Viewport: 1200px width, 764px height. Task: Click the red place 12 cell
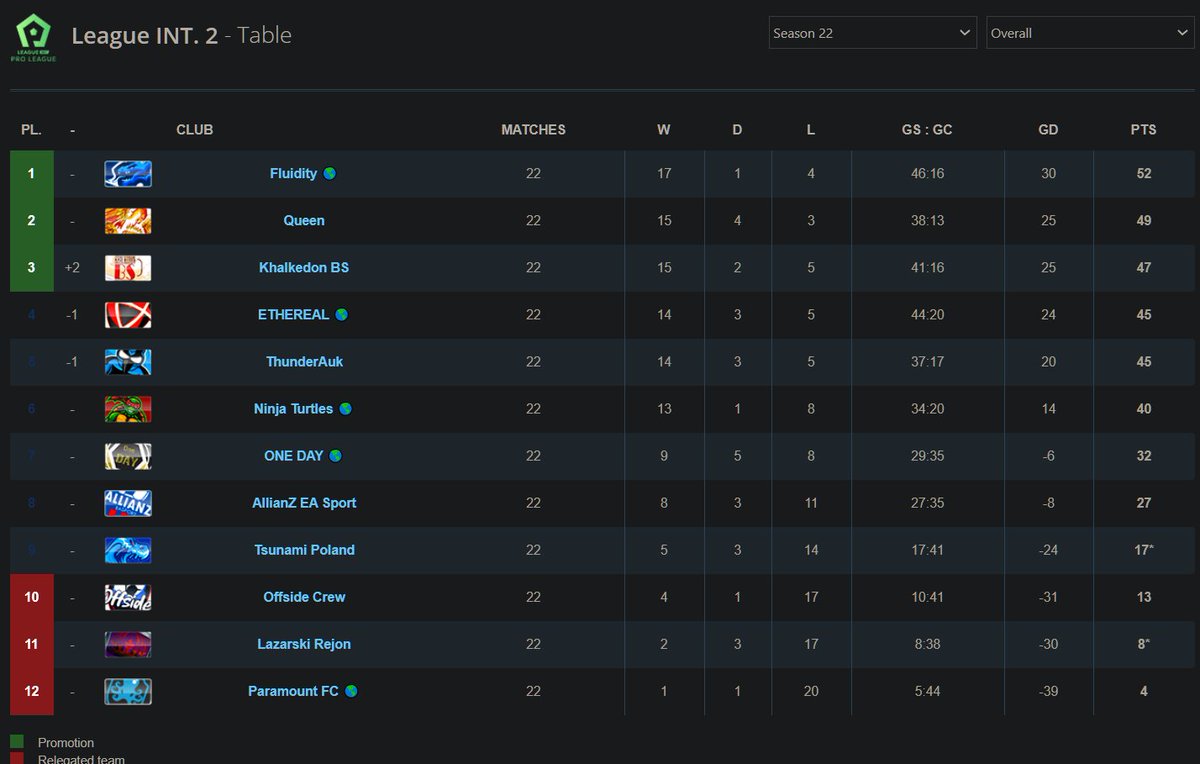tap(32, 691)
